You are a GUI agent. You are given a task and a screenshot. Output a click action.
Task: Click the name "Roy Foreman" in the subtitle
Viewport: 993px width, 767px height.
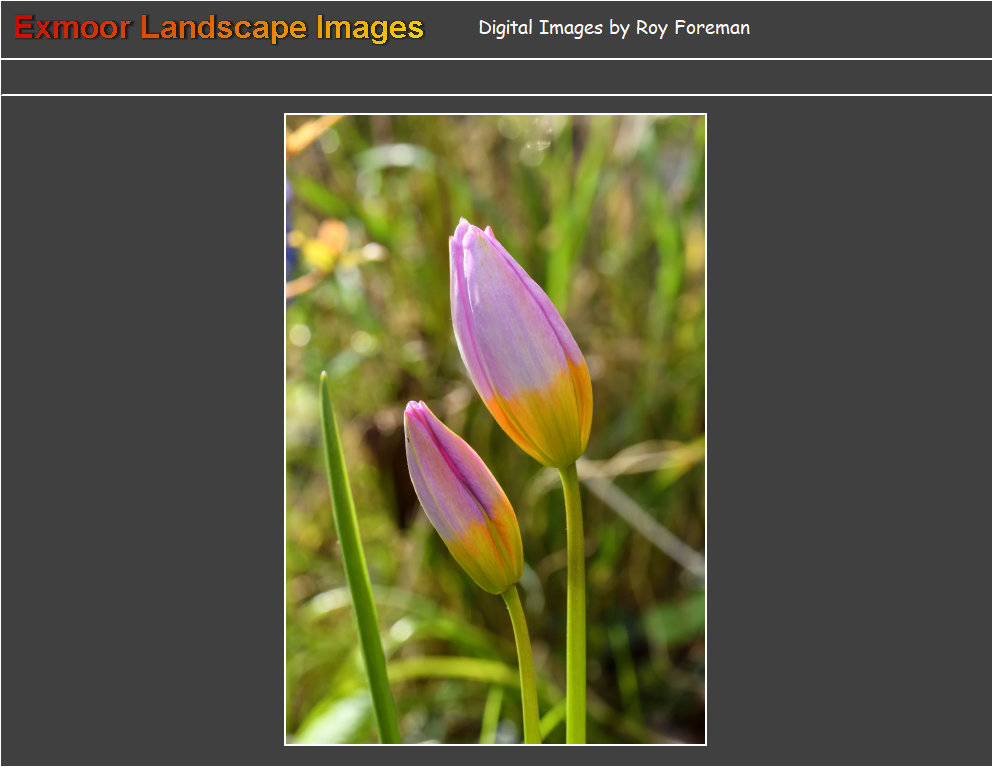click(692, 28)
